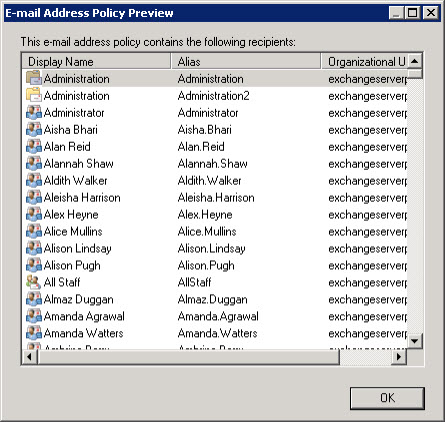Select the Almaz Duggan display name

79,299
